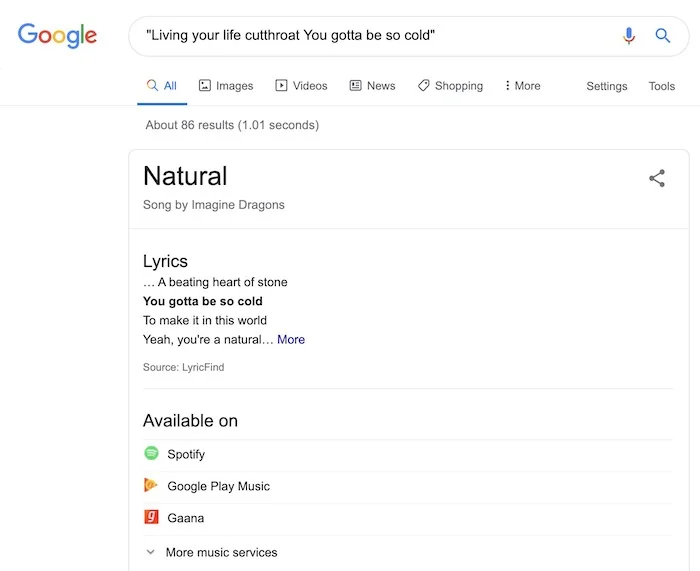The width and height of the screenshot is (700, 571).
Task: Click About 86 results count text
Action: click(x=232, y=125)
